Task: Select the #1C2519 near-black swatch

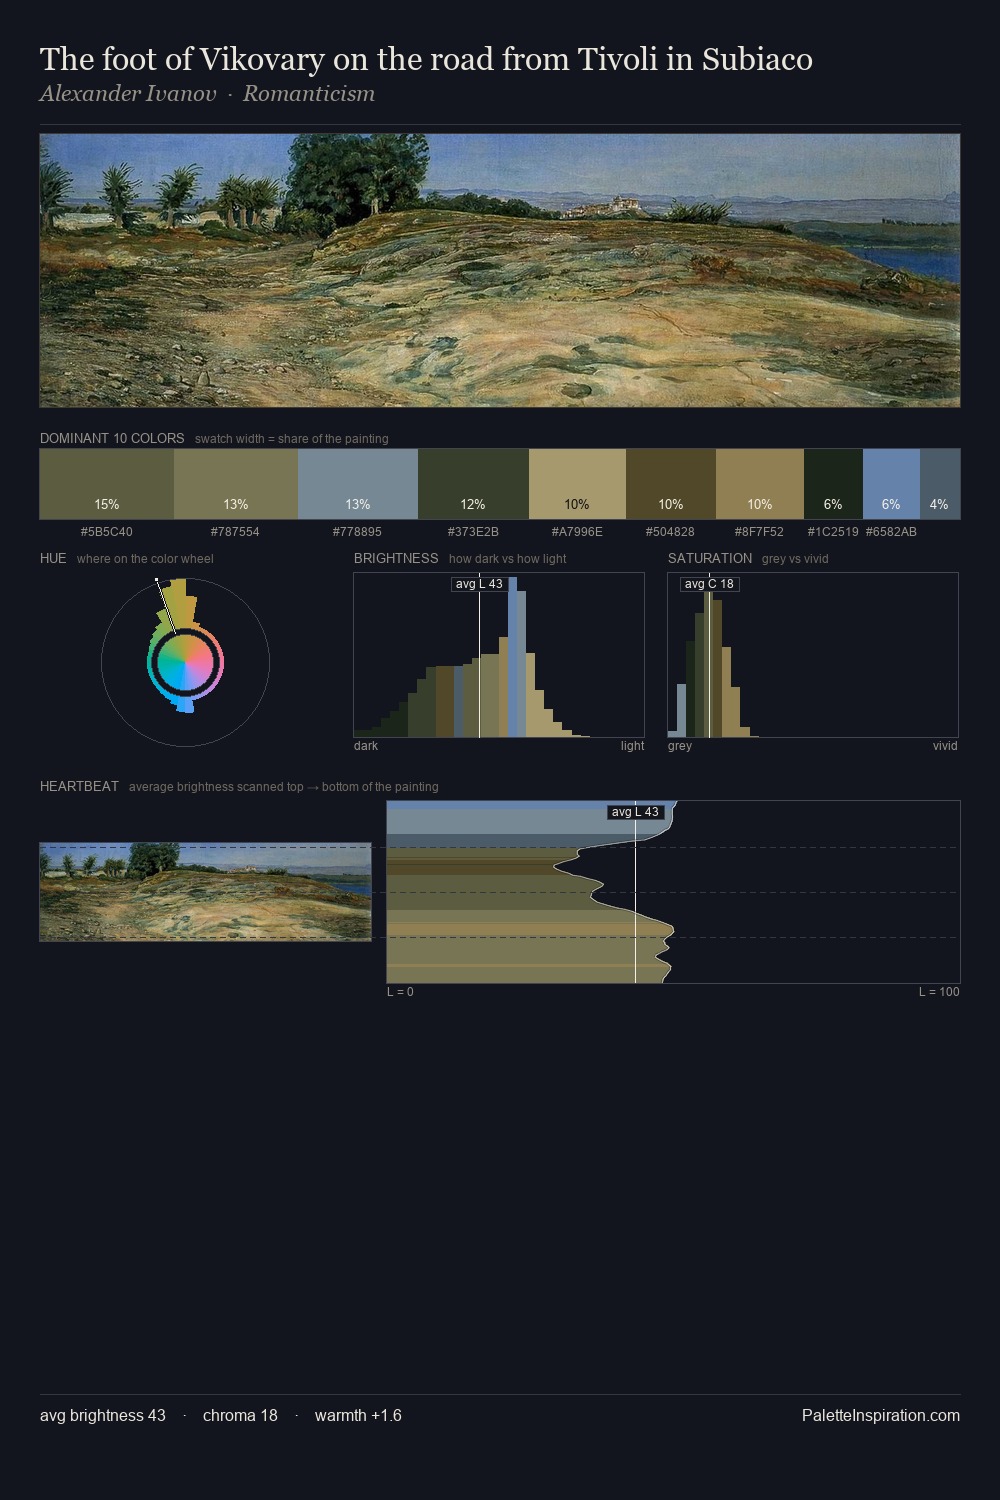Action: [833, 484]
